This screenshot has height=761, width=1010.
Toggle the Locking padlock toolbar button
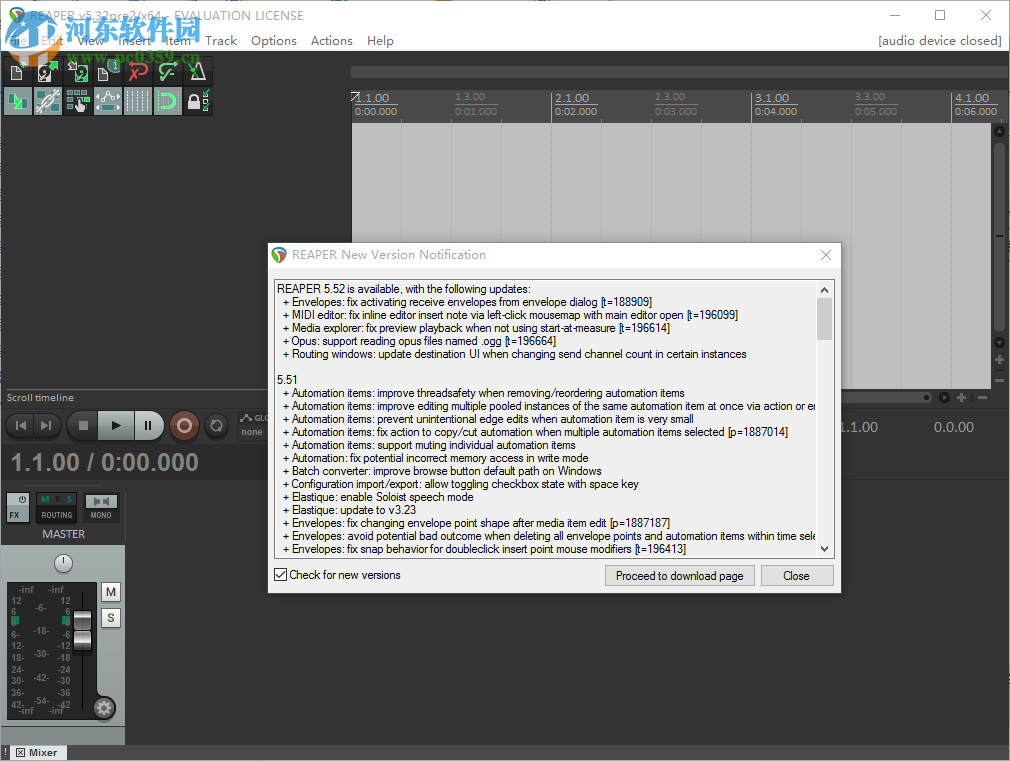click(x=197, y=101)
